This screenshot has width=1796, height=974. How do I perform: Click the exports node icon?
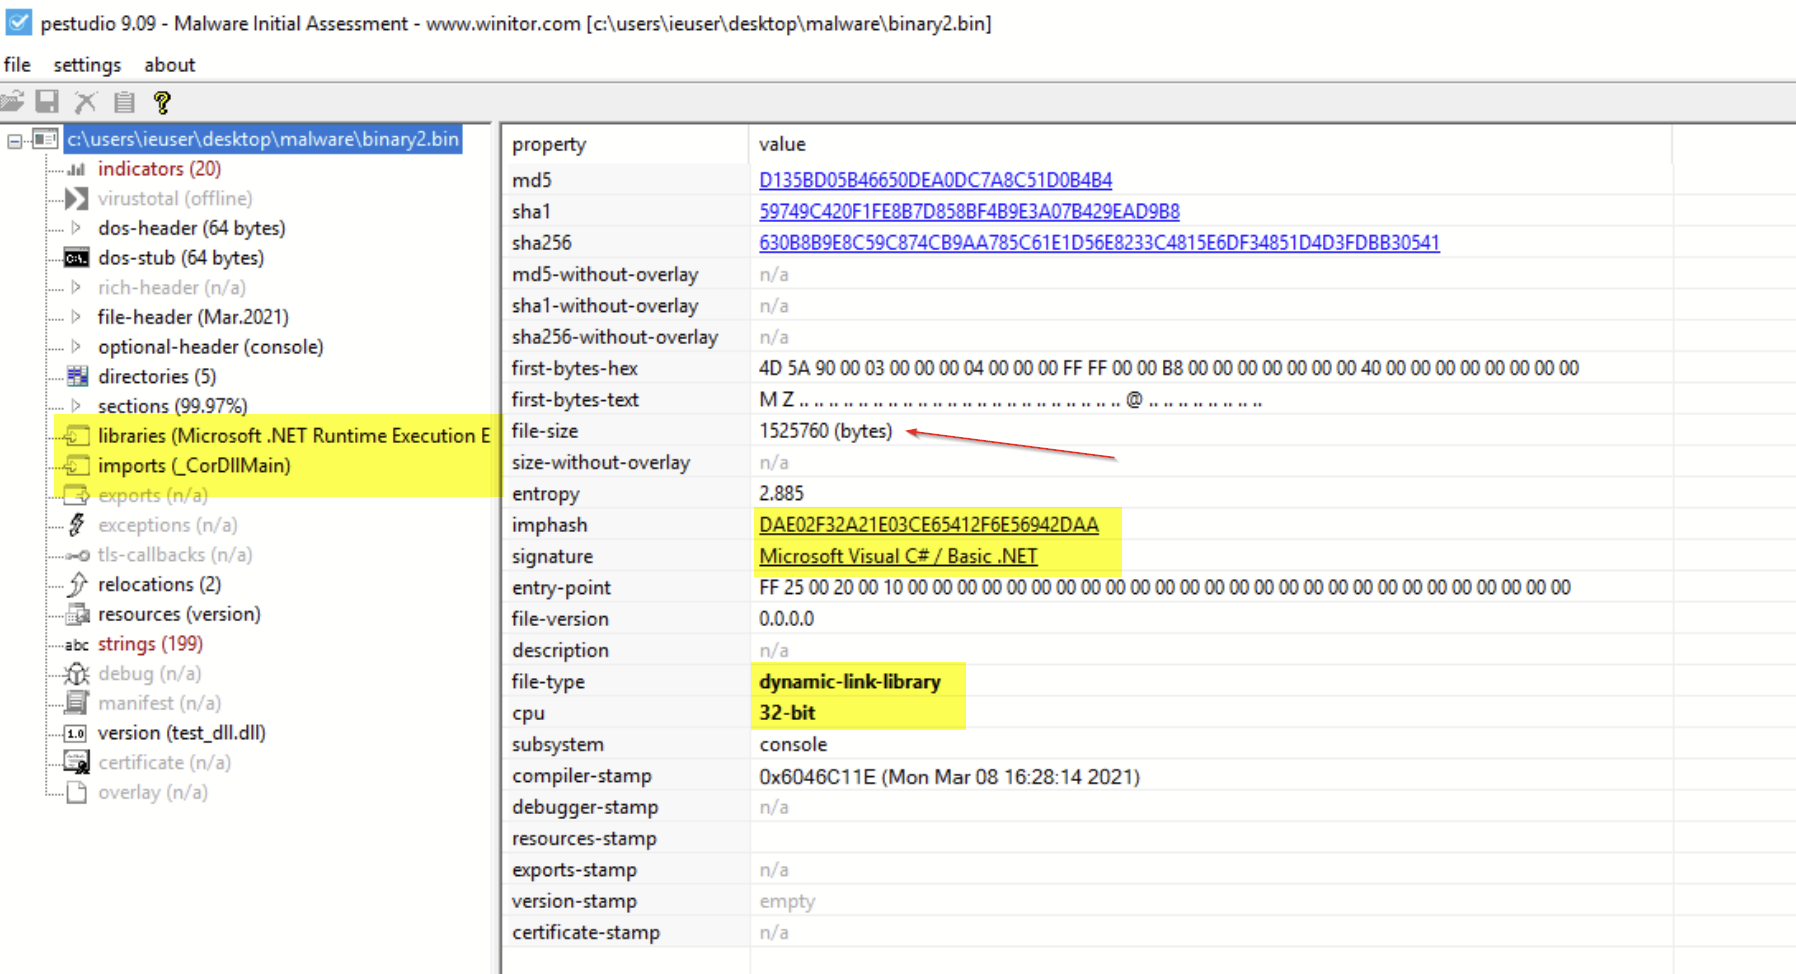pyautogui.click(x=77, y=495)
